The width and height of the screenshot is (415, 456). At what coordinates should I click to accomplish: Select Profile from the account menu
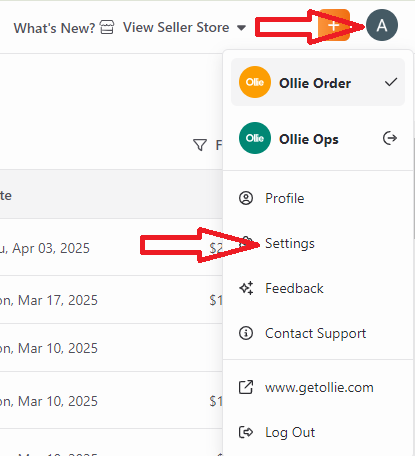[285, 198]
